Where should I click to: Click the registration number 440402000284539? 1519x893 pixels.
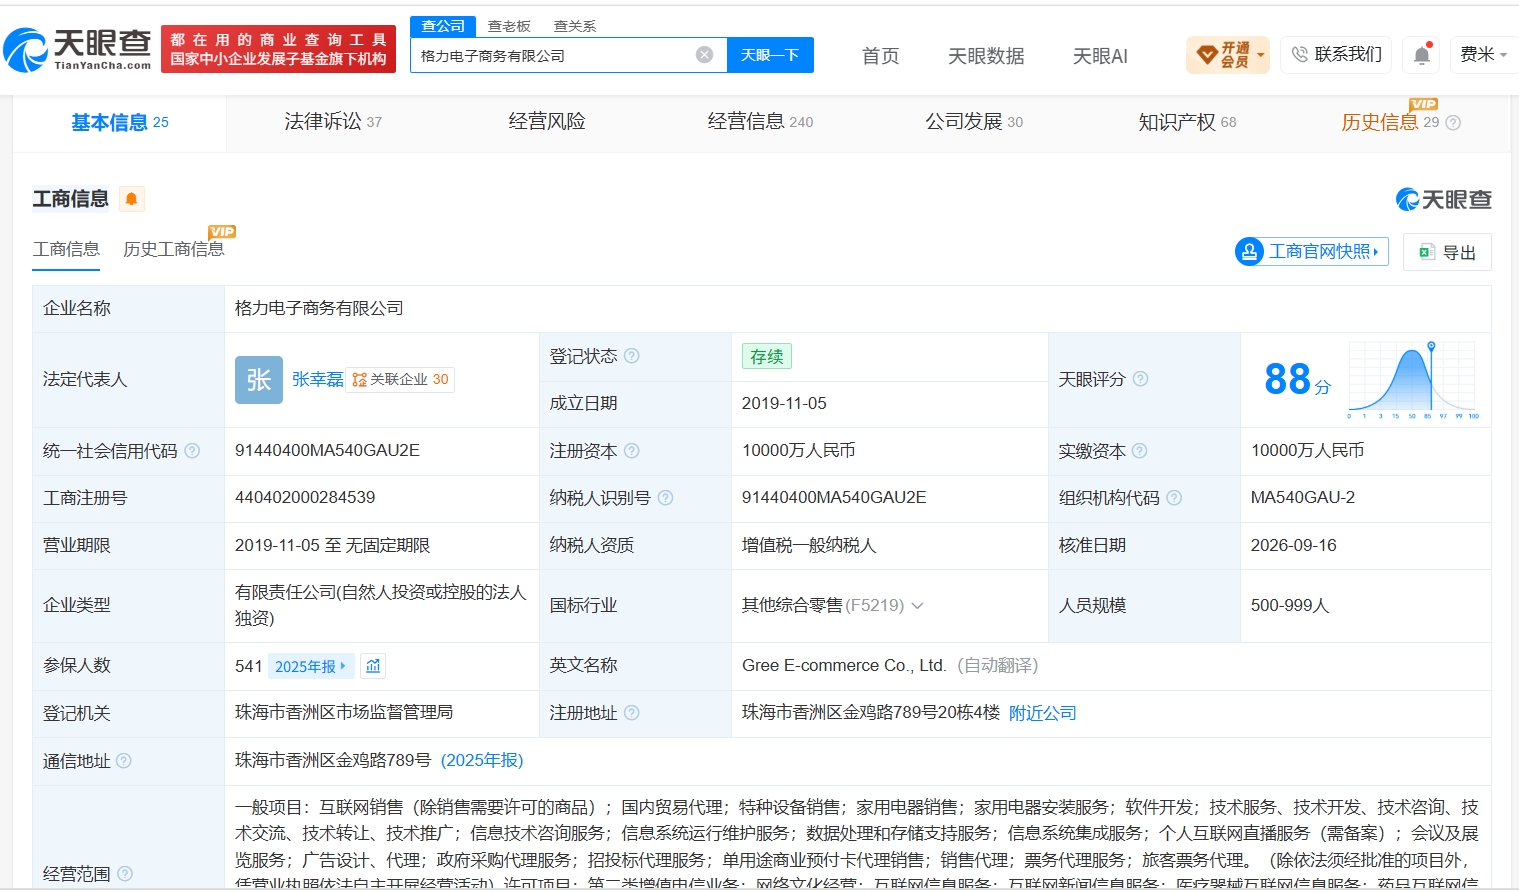tap(305, 498)
